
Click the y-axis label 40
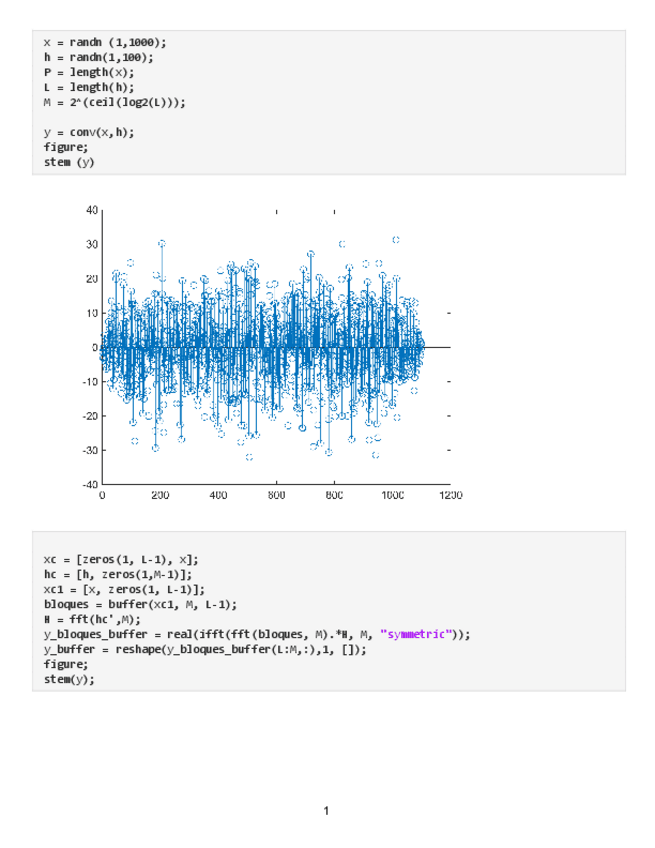pos(92,210)
